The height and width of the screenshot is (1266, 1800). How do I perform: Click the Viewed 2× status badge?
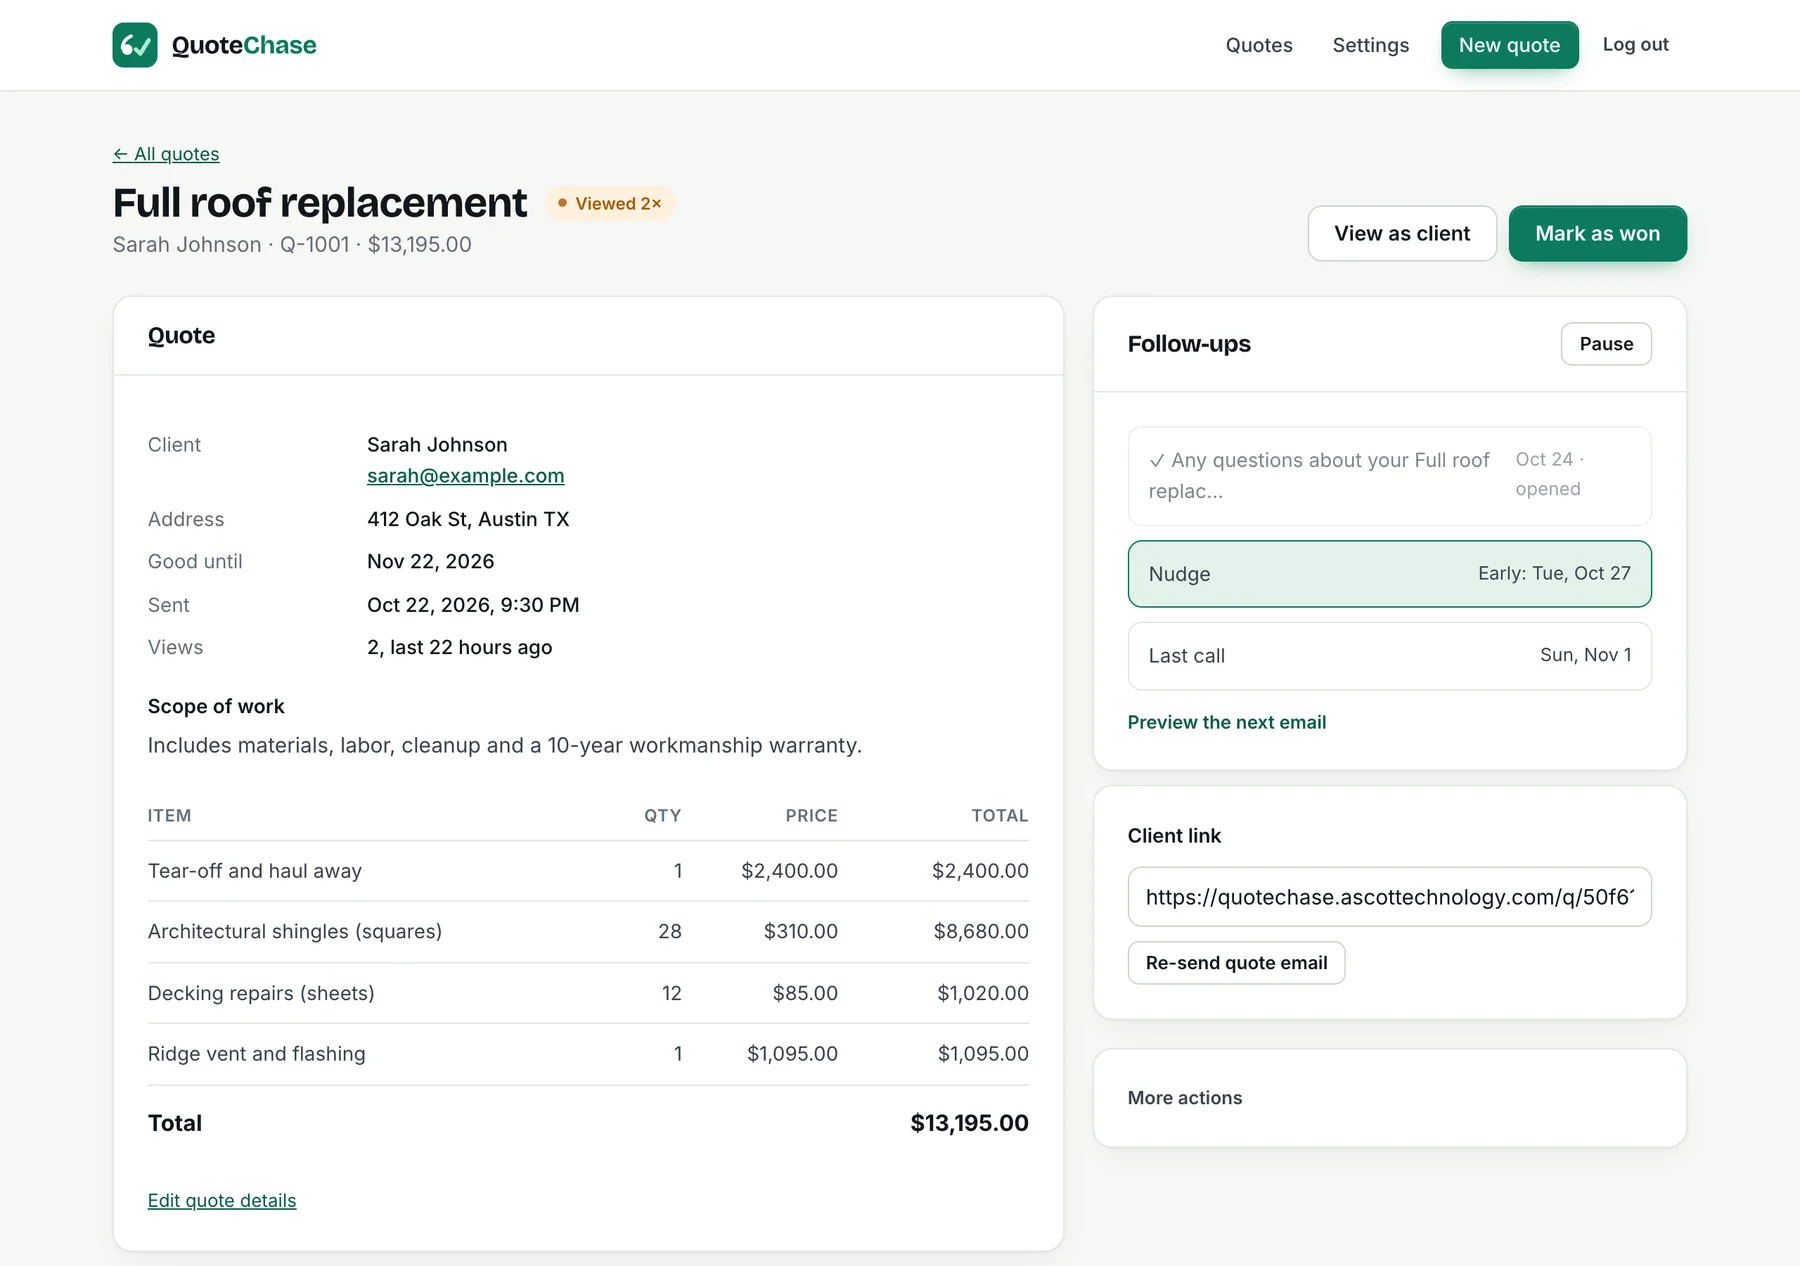pyautogui.click(x=610, y=203)
